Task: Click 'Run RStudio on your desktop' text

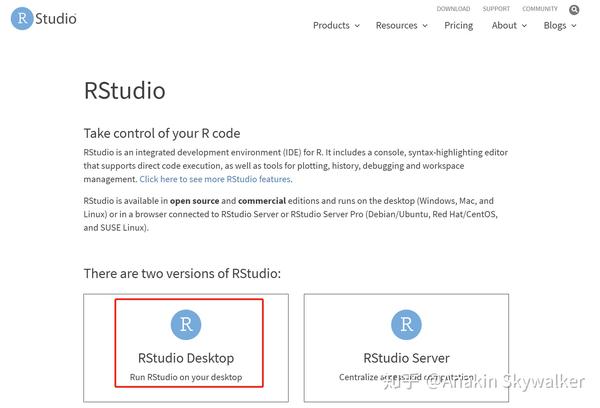Action: 186,377
